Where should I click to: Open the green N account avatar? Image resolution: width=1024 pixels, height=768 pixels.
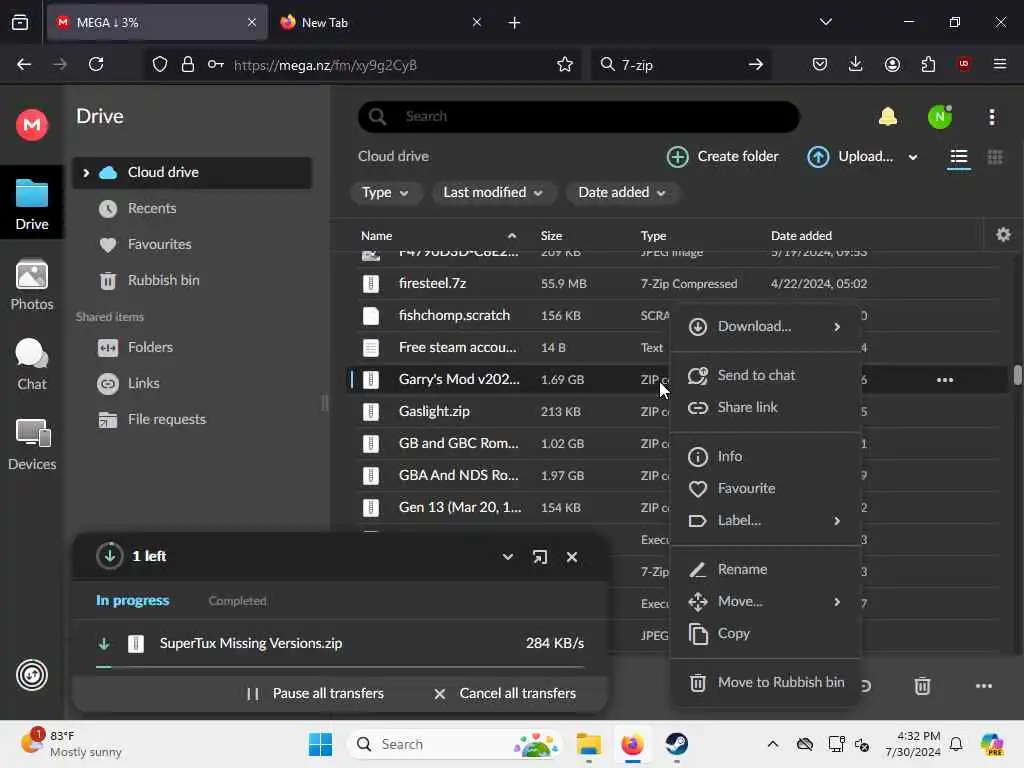coord(940,117)
